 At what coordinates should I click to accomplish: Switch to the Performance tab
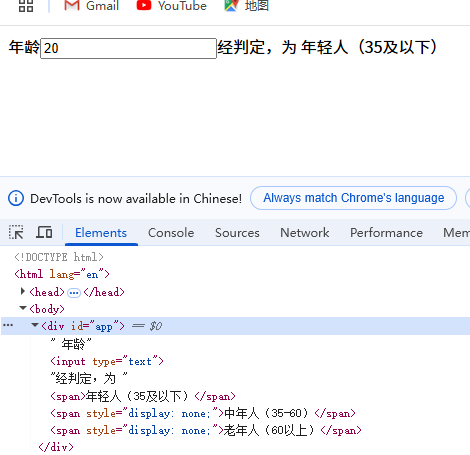tap(386, 233)
